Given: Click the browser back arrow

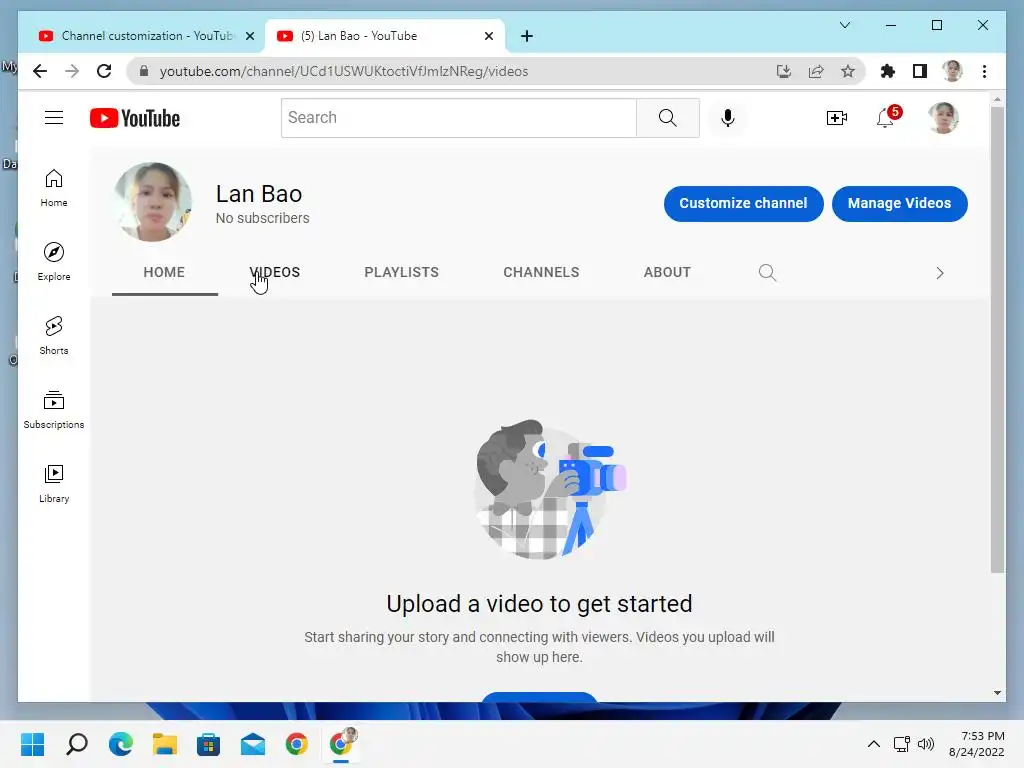Looking at the screenshot, I should [40, 71].
